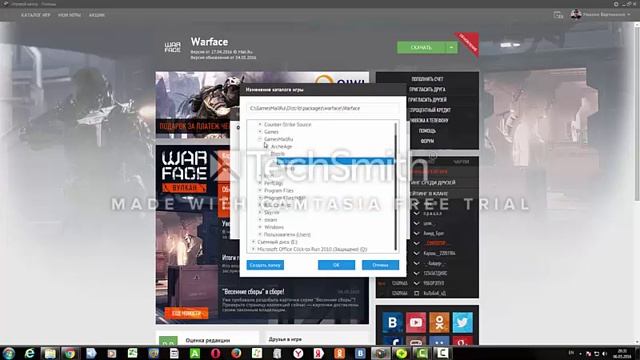
Task: Click the Создать папку (Create folder) button
Action: (265, 265)
